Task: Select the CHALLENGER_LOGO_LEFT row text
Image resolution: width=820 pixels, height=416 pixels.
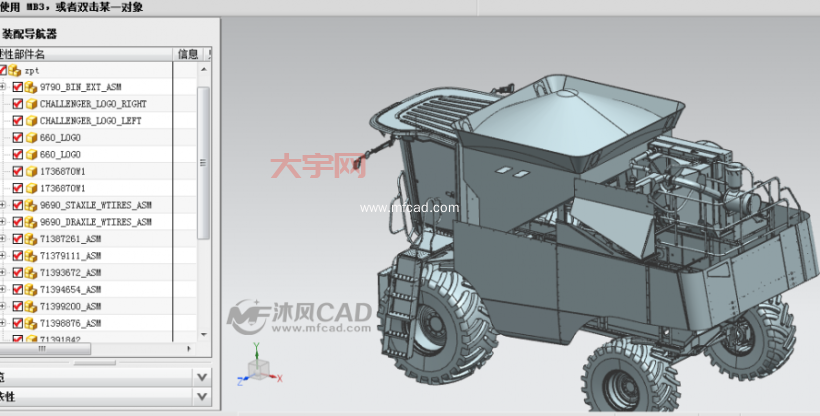Action: point(90,120)
